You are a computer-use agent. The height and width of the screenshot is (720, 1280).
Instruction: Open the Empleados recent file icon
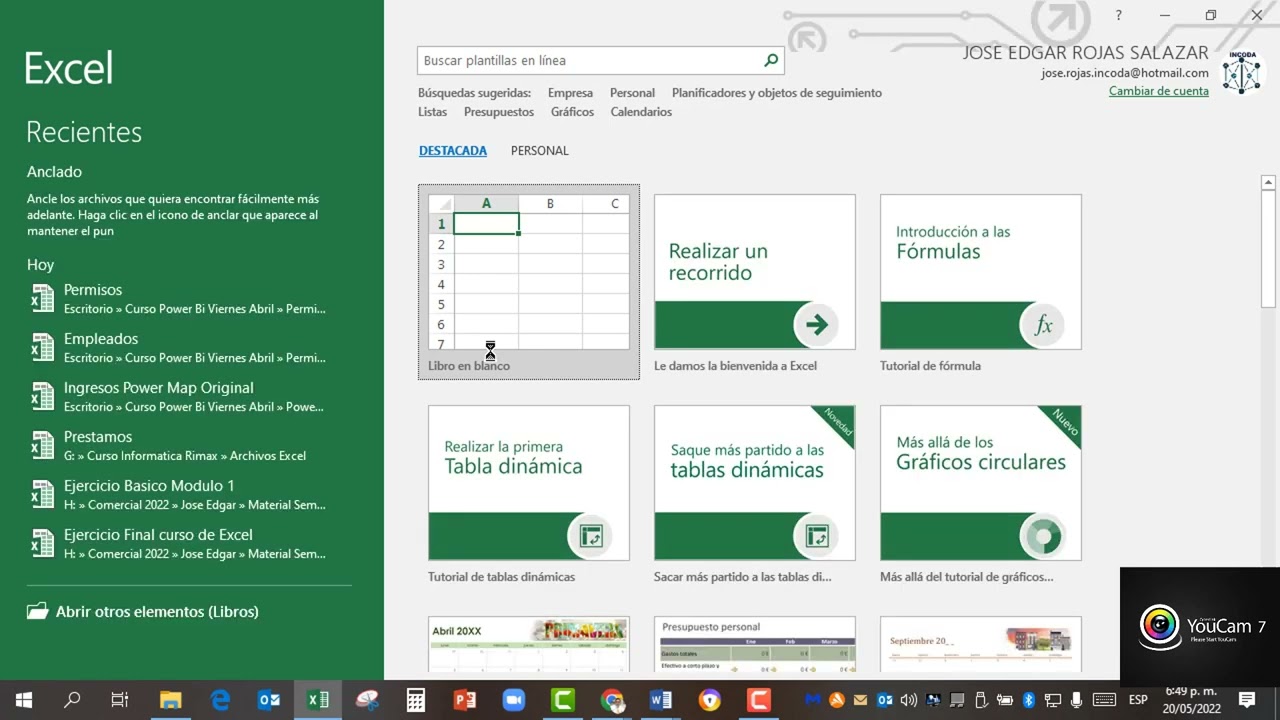pyautogui.click(x=42, y=348)
